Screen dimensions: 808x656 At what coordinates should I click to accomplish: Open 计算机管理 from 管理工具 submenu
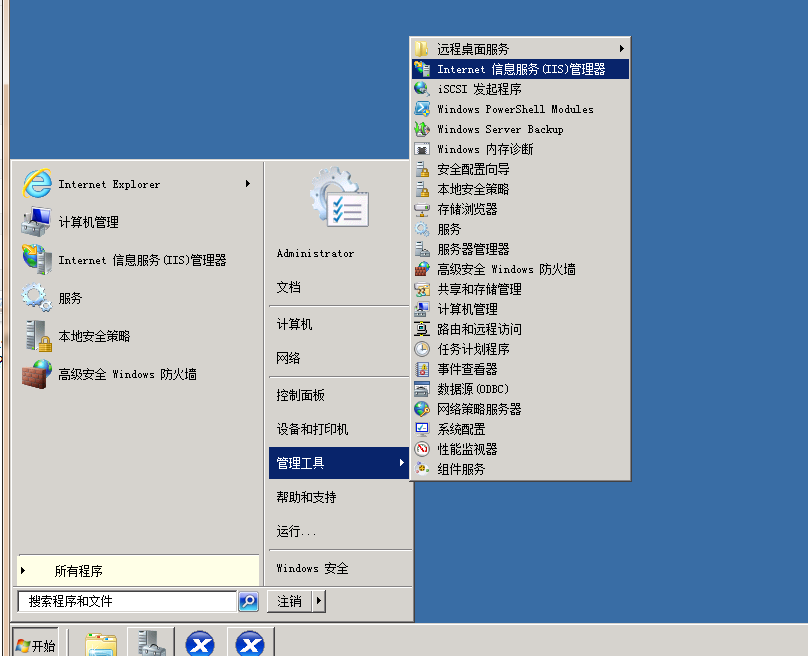tap(520, 309)
